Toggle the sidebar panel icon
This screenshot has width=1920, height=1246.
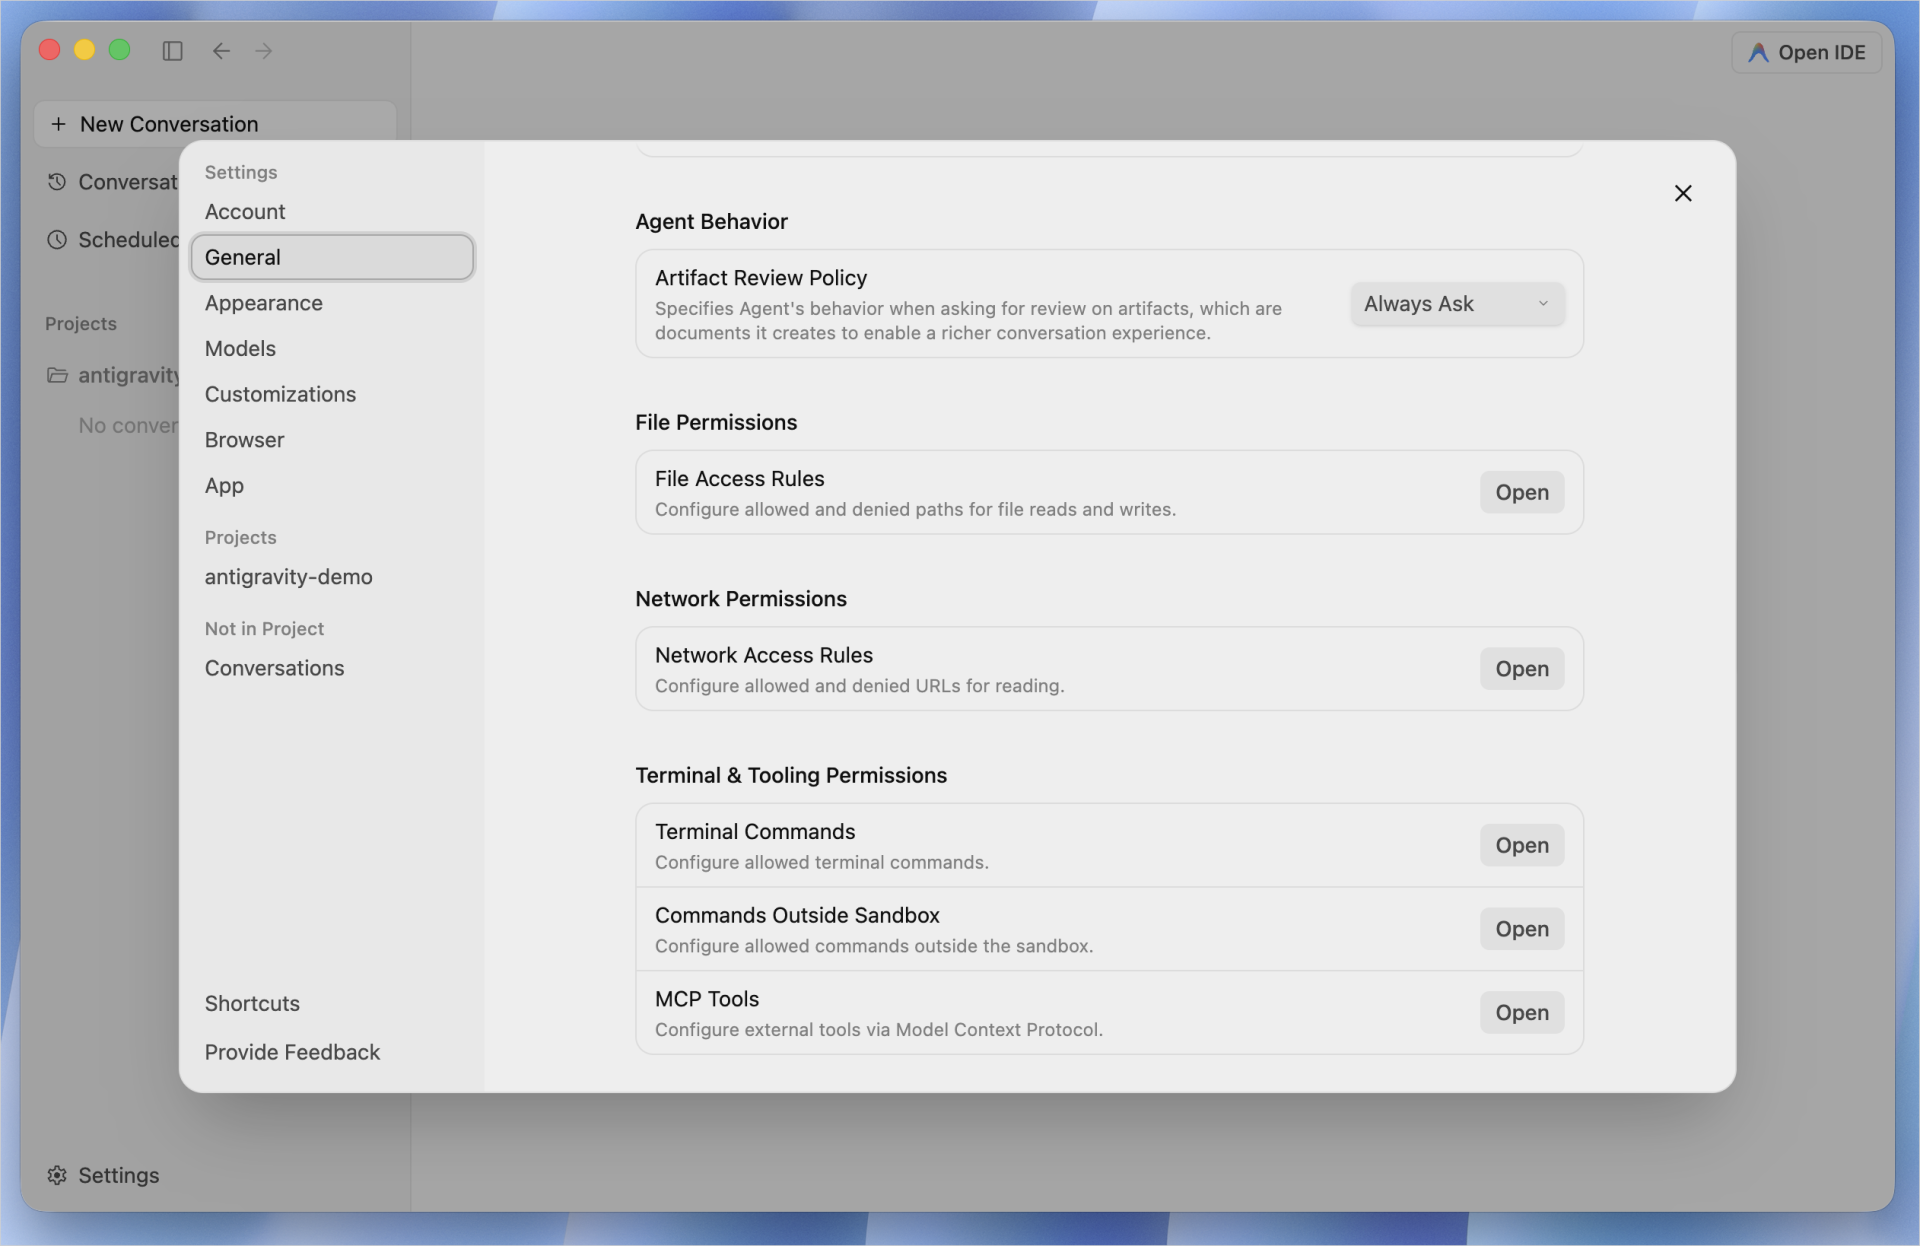pos(172,51)
